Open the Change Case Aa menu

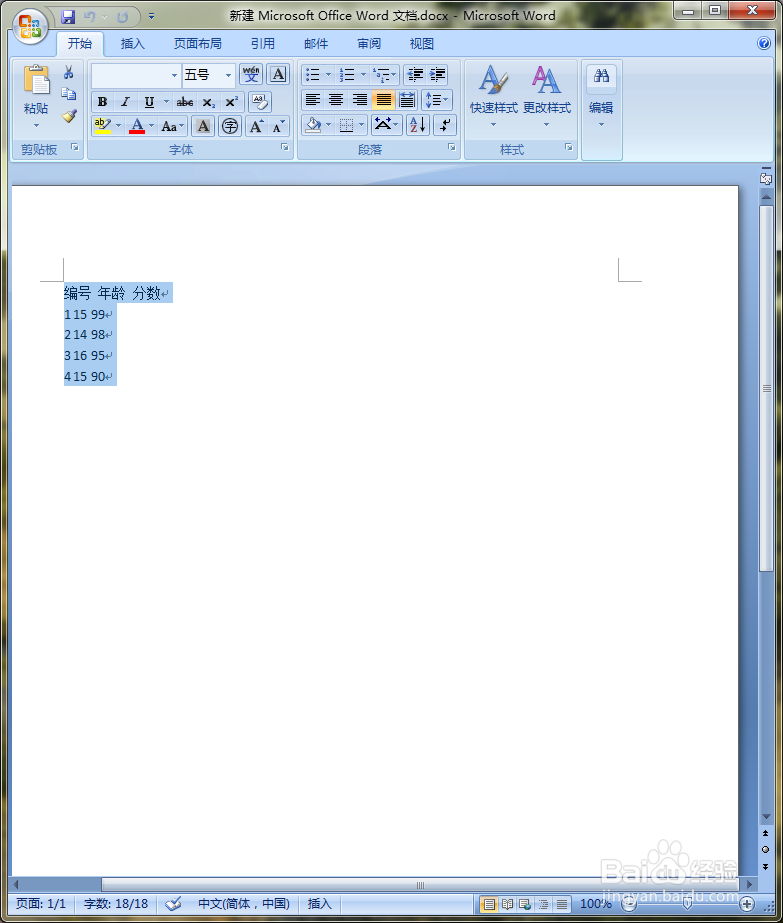click(x=172, y=126)
